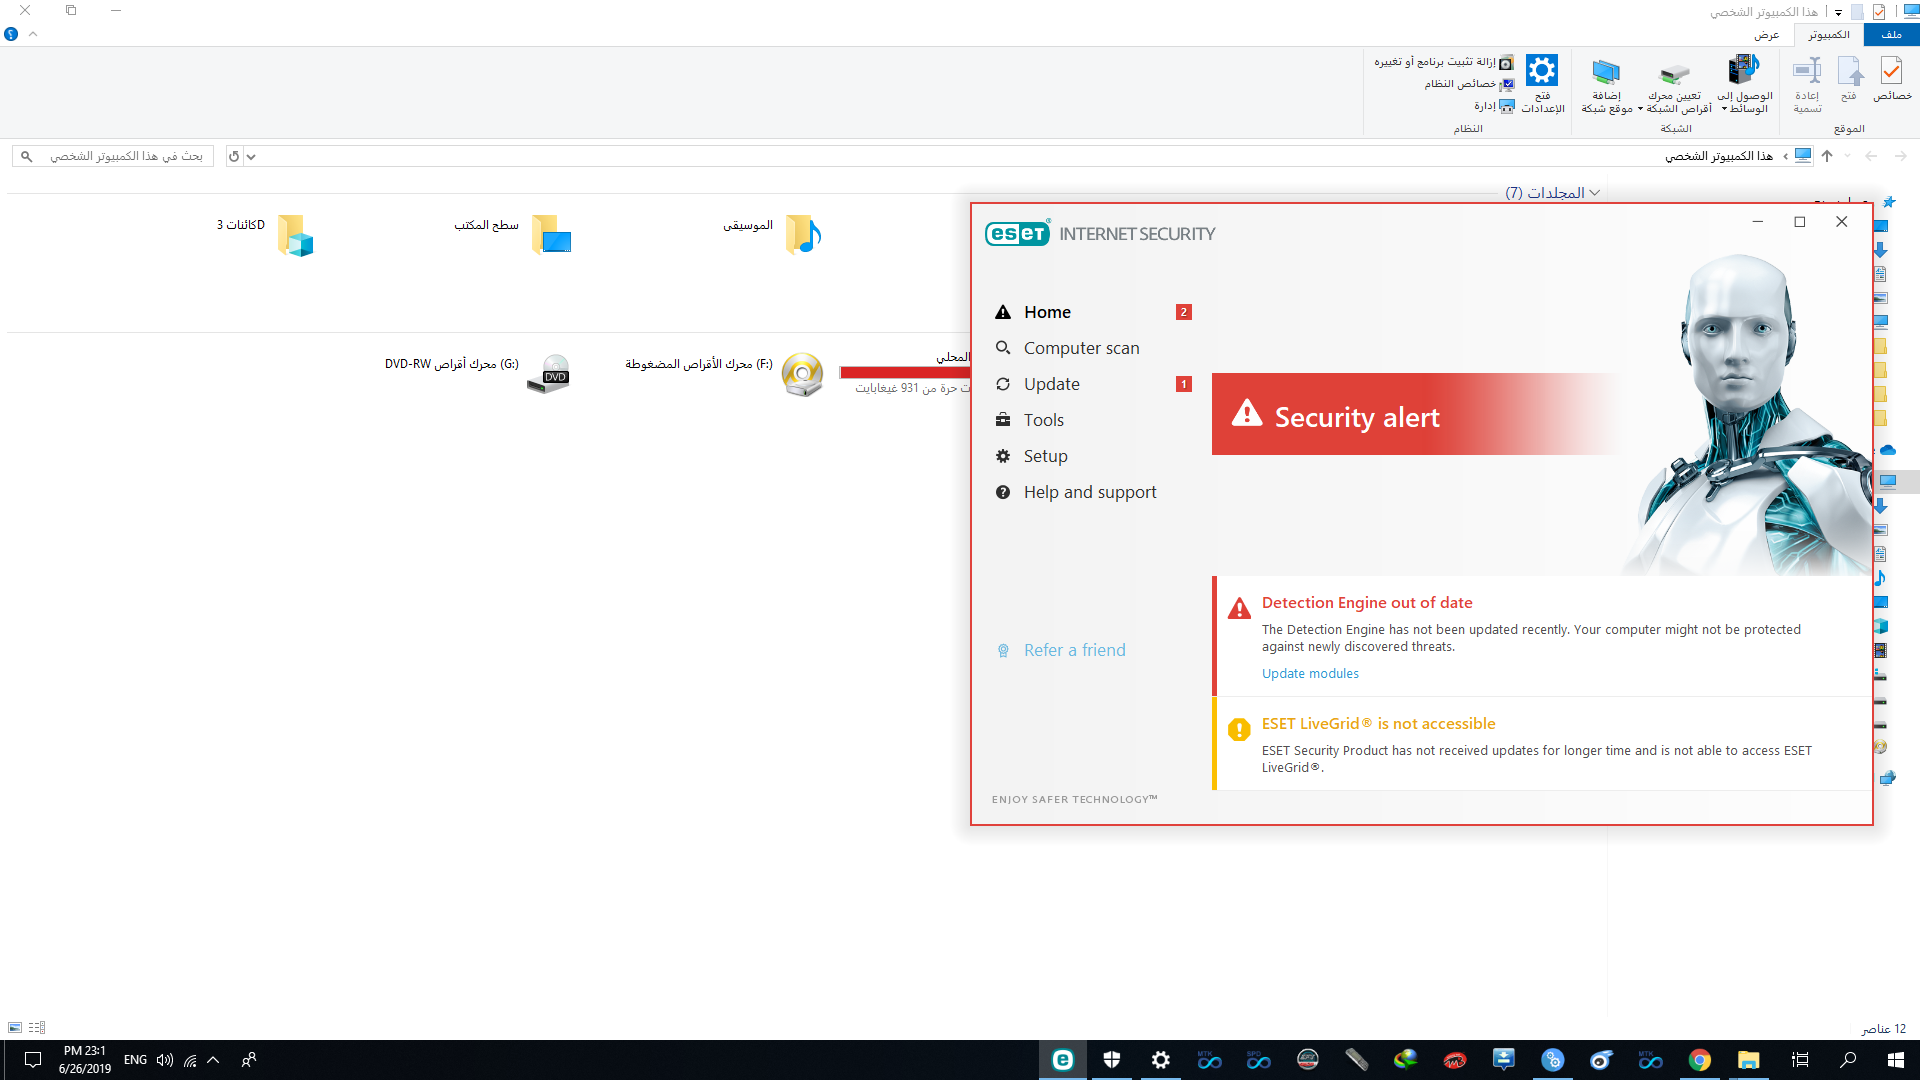Select the DVD-RW drive (G:)

tap(478, 374)
